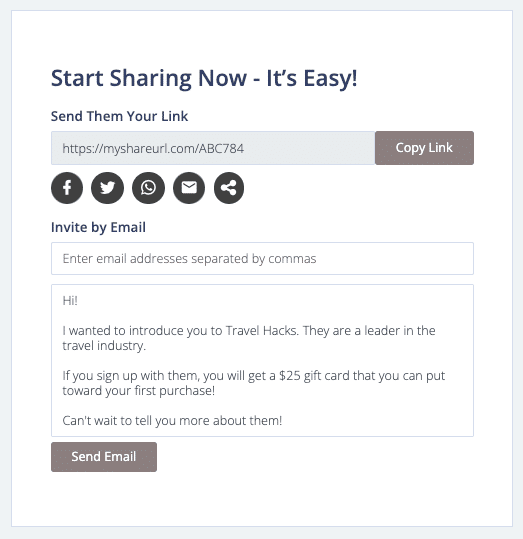Share the link on Facebook
Screen dimensions: 523x539
tap(67, 188)
